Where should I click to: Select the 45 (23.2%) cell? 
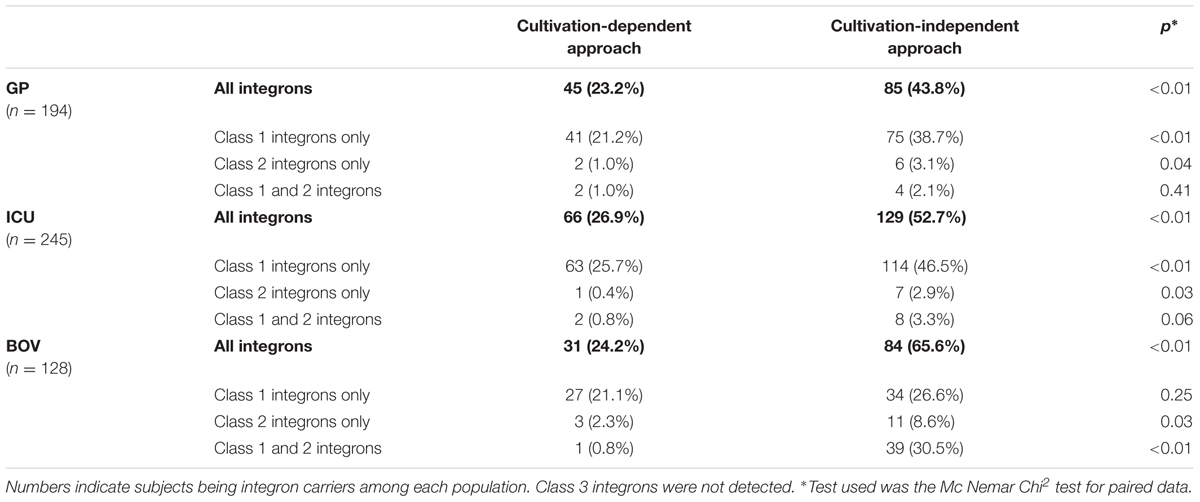(x=588, y=89)
